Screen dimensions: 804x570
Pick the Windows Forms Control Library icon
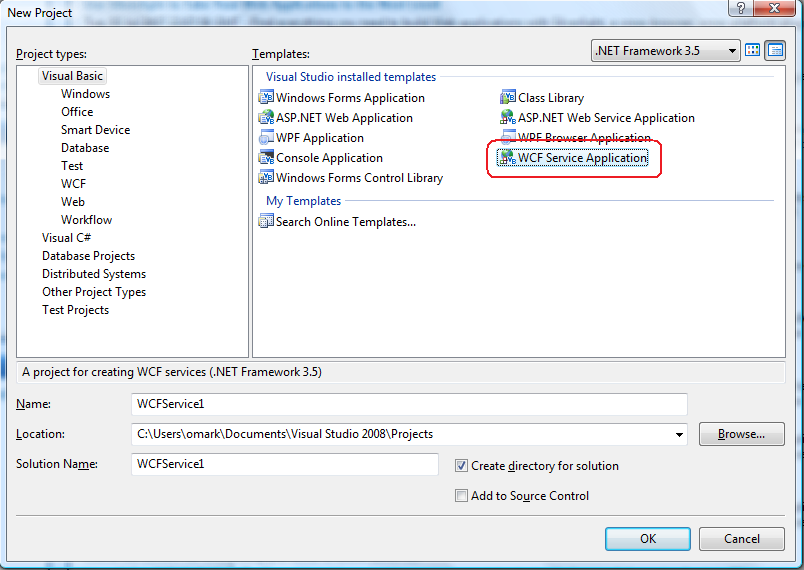pos(266,178)
